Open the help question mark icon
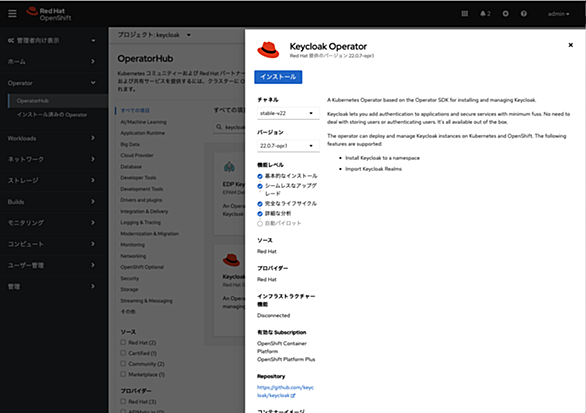586x413 pixels. point(524,14)
